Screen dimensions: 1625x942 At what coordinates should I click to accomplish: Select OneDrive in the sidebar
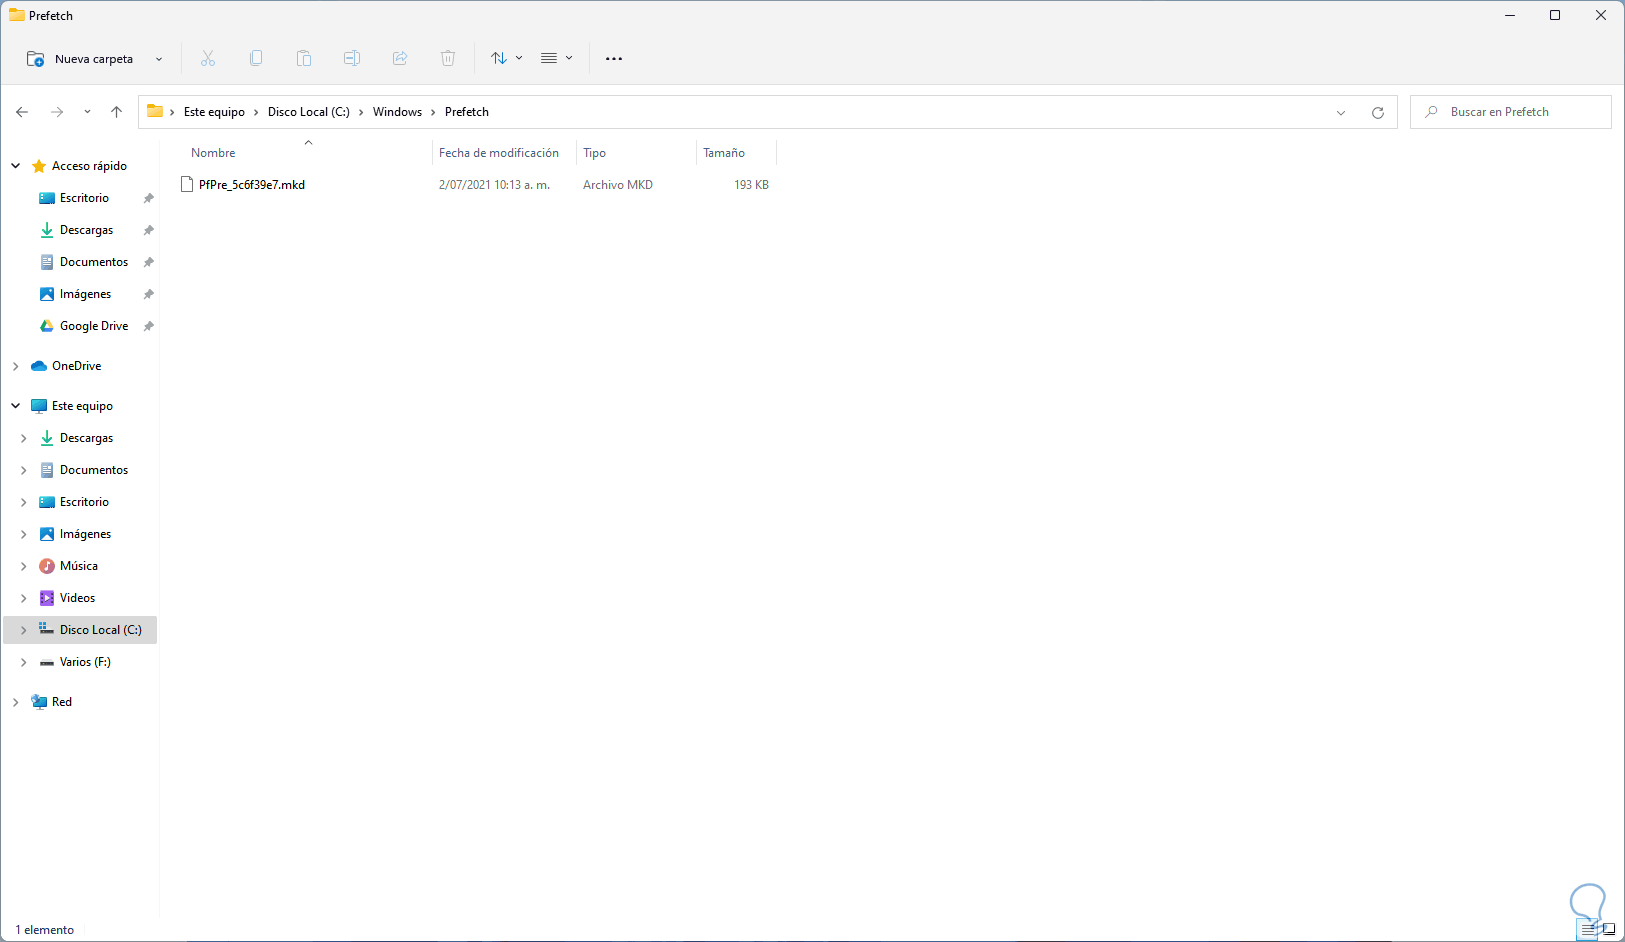click(76, 366)
